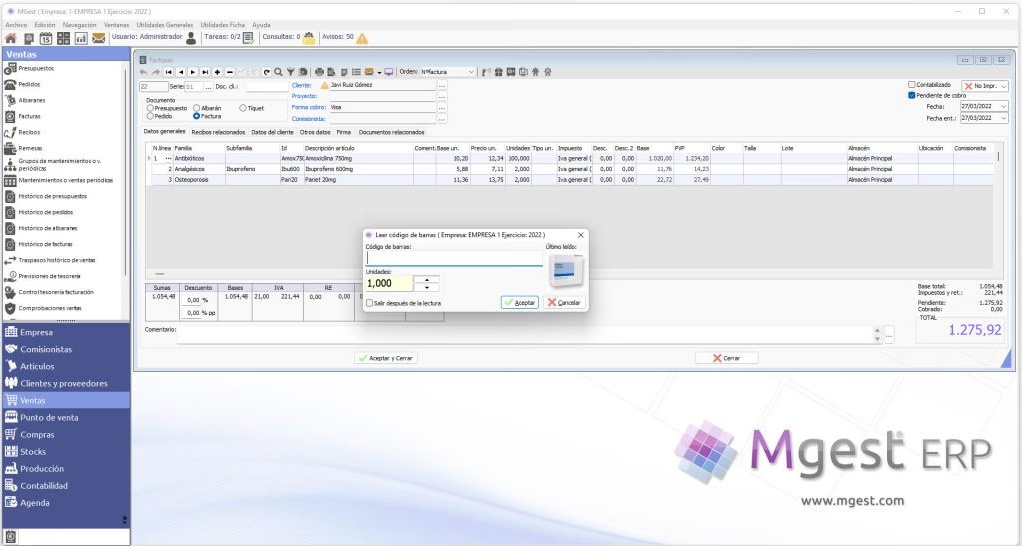Select the Albarán document radio button
The image size is (1022, 546).
[x=196, y=108]
